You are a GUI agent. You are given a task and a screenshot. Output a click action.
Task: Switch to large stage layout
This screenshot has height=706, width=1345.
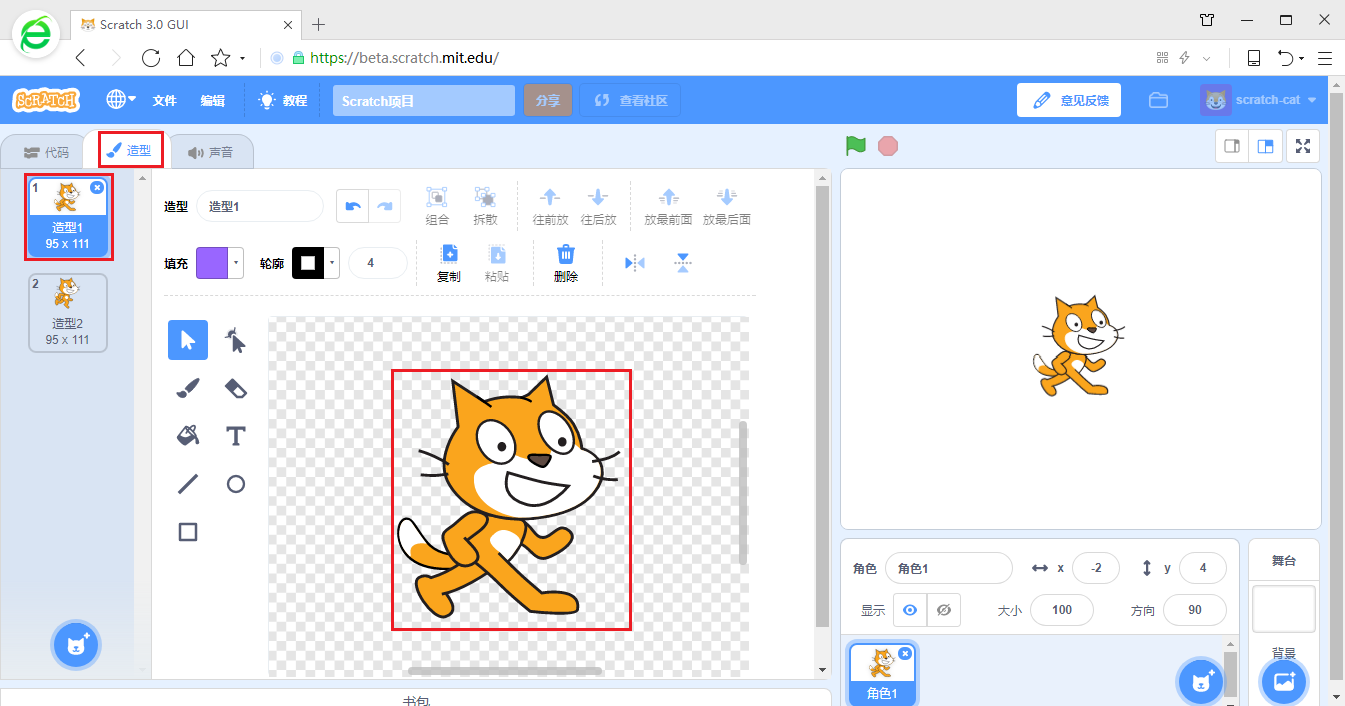(1265, 146)
